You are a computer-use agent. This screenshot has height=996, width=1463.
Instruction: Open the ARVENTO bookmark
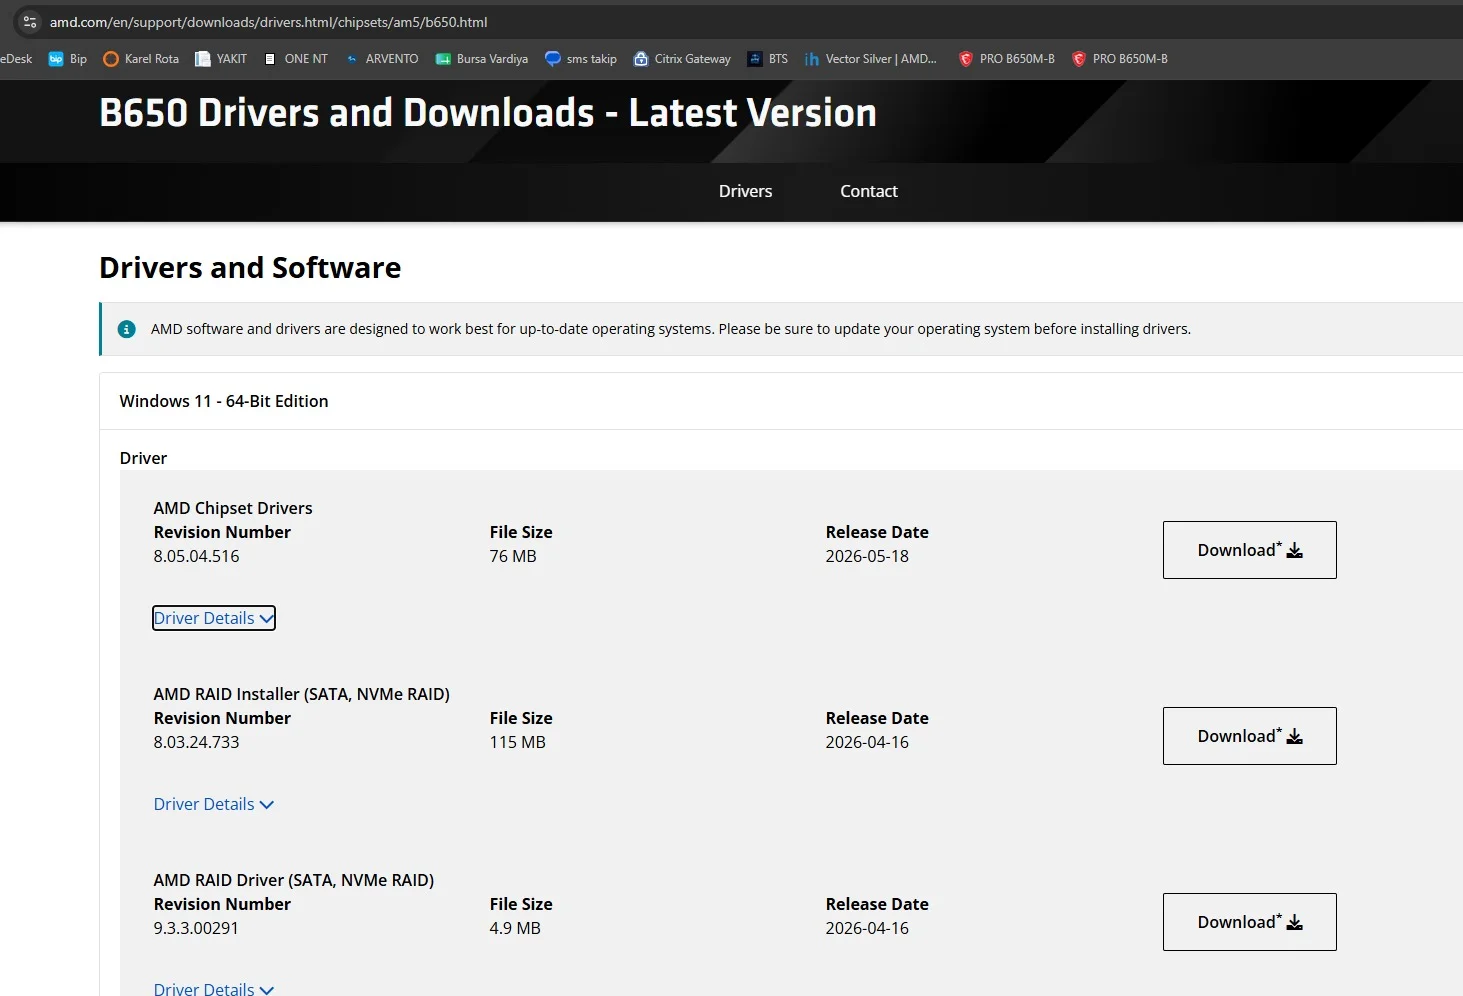pos(381,59)
